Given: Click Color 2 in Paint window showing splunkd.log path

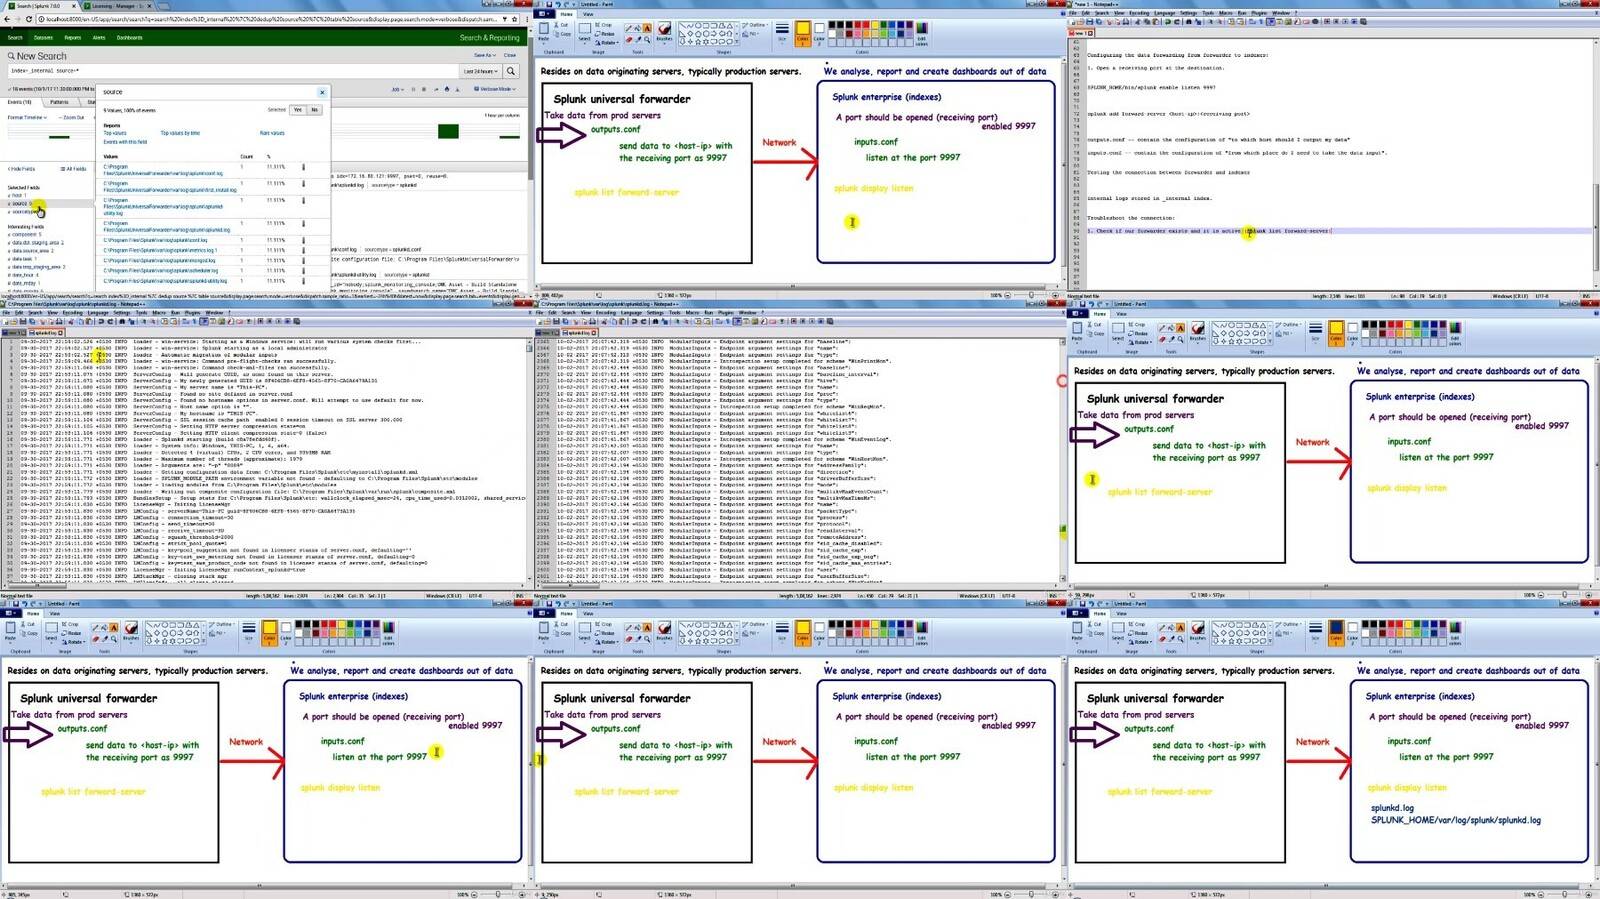Looking at the screenshot, I should tap(1352, 633).
